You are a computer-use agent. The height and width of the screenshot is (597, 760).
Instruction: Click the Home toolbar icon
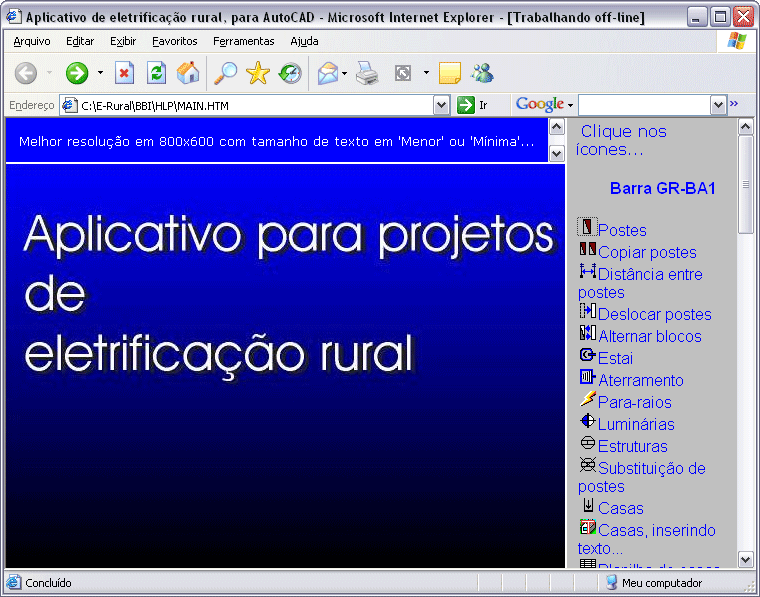(x=188, y=73)
